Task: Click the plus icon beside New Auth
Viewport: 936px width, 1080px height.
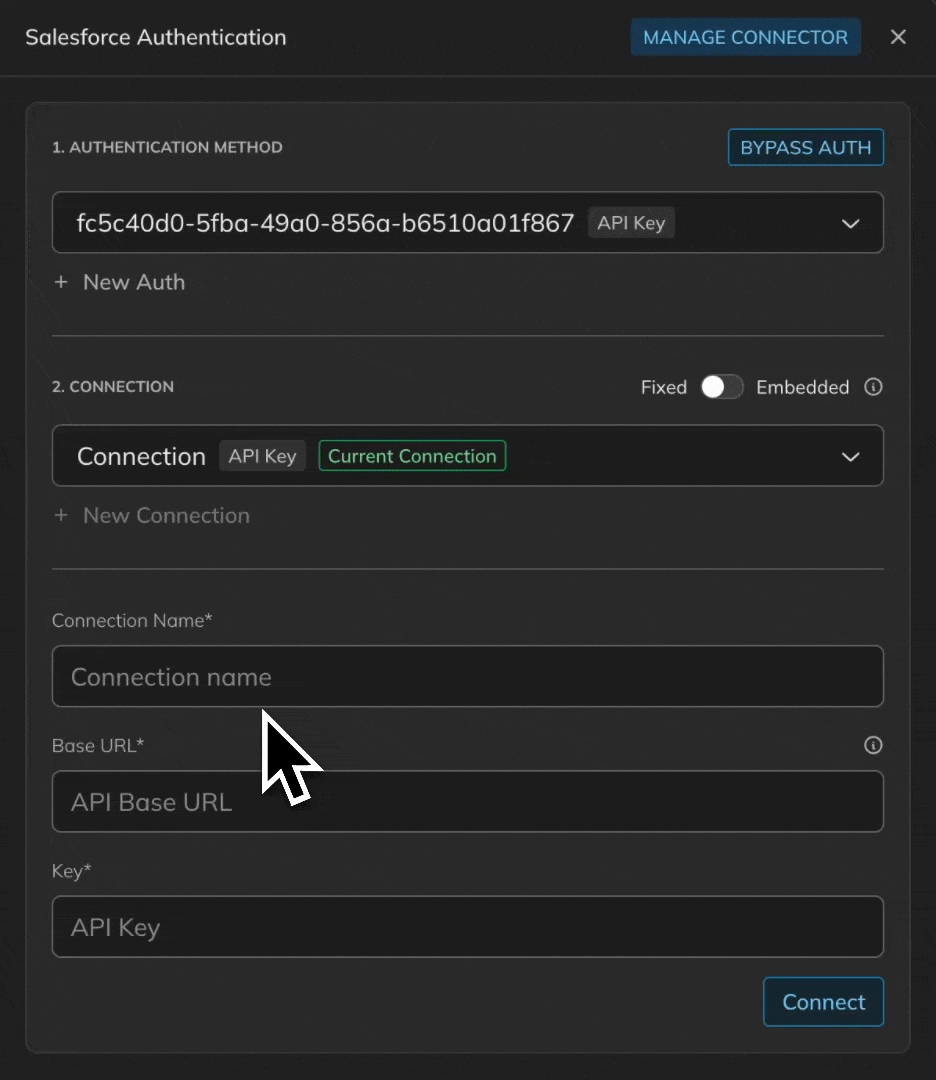Action: click(61, 282)
